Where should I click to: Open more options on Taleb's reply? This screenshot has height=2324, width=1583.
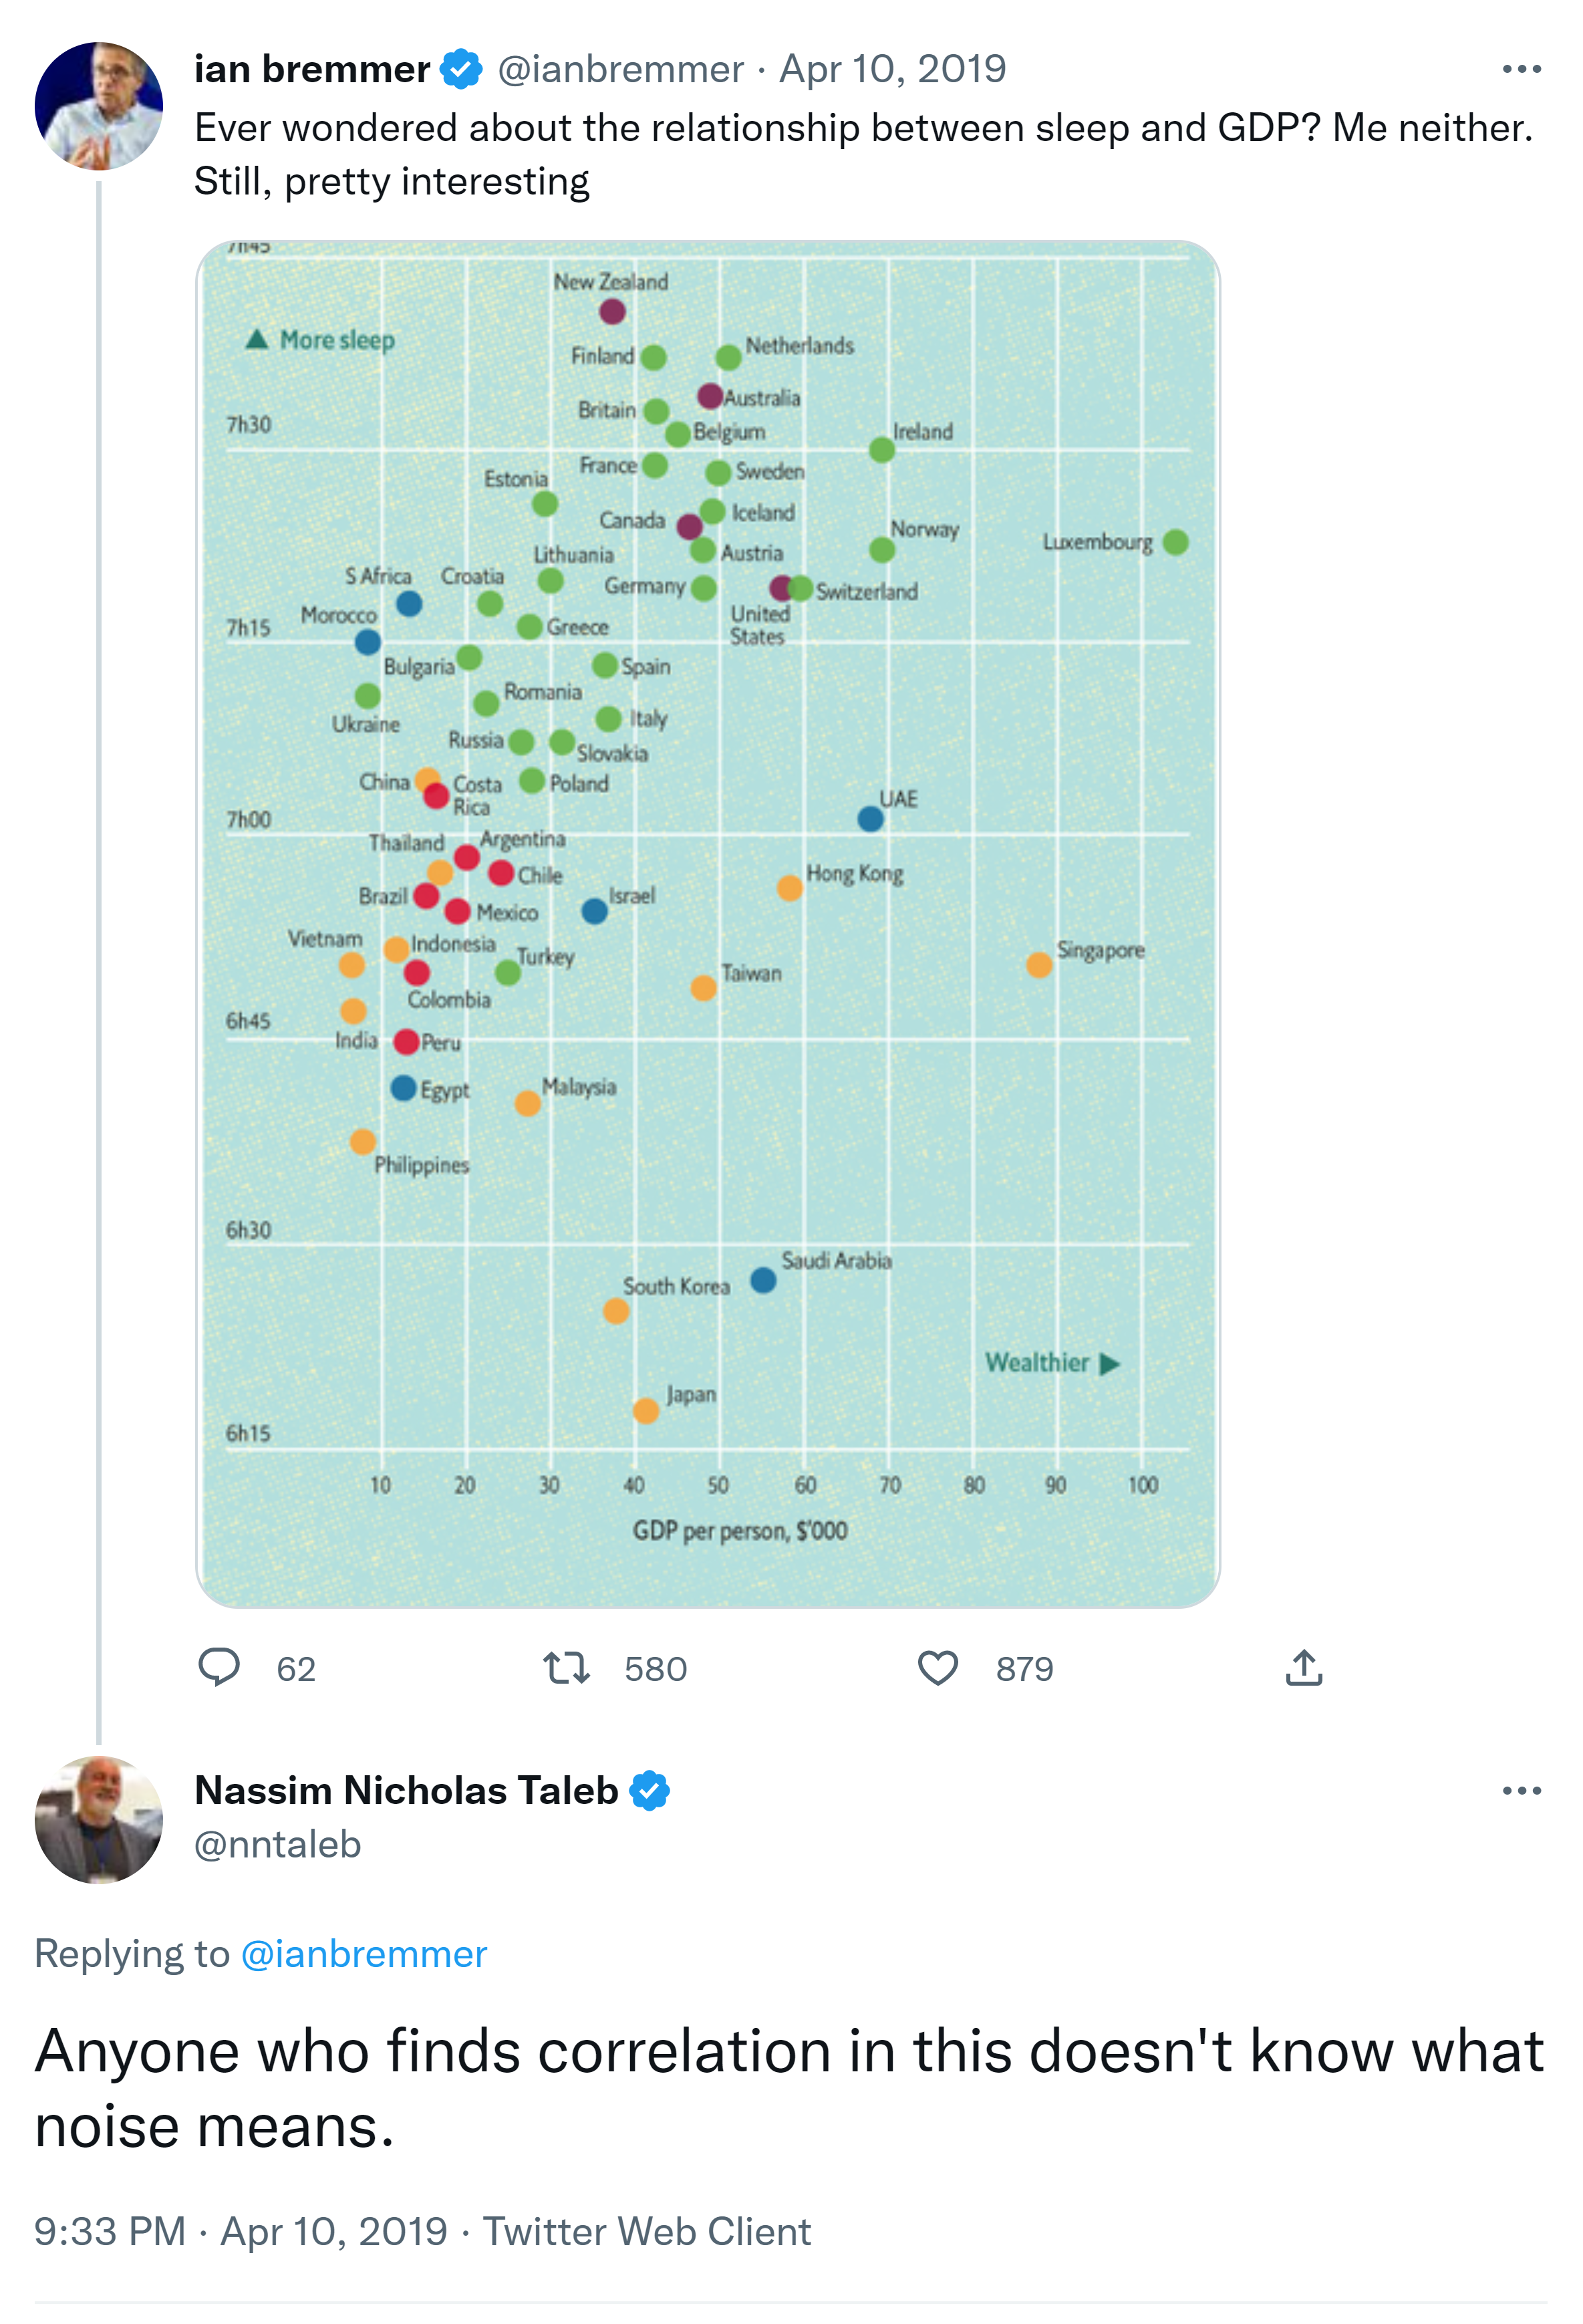(x=1521, y=1790)
